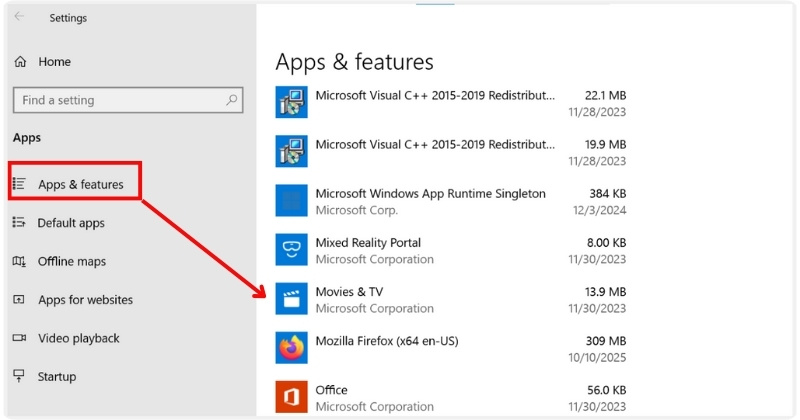This screenshot has width=800, height=420.
Task: Click the magnifier icon in search box
Action: [x=232, y=100]
